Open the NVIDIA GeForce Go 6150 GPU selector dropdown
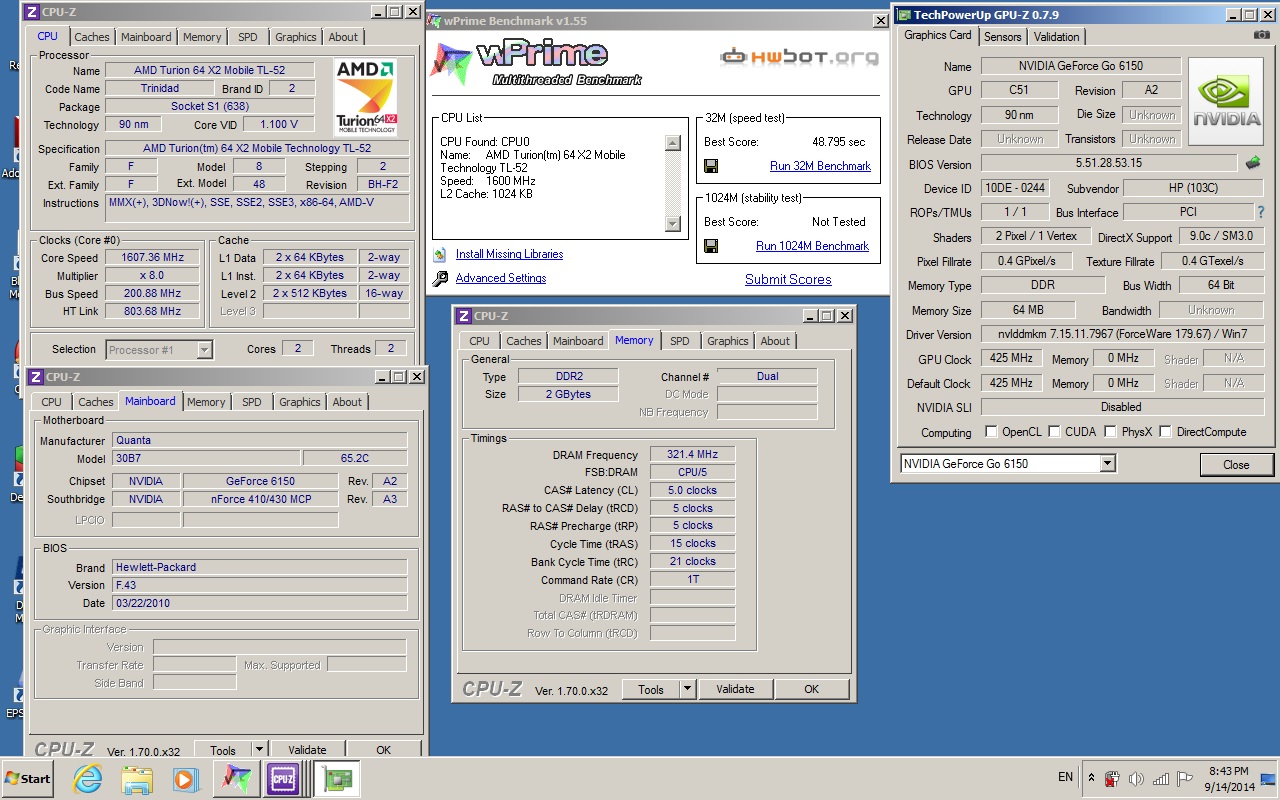Image resolution: width=1280 pixels, height=800 pixels. pyautogui.click(x=1107, y=464)
